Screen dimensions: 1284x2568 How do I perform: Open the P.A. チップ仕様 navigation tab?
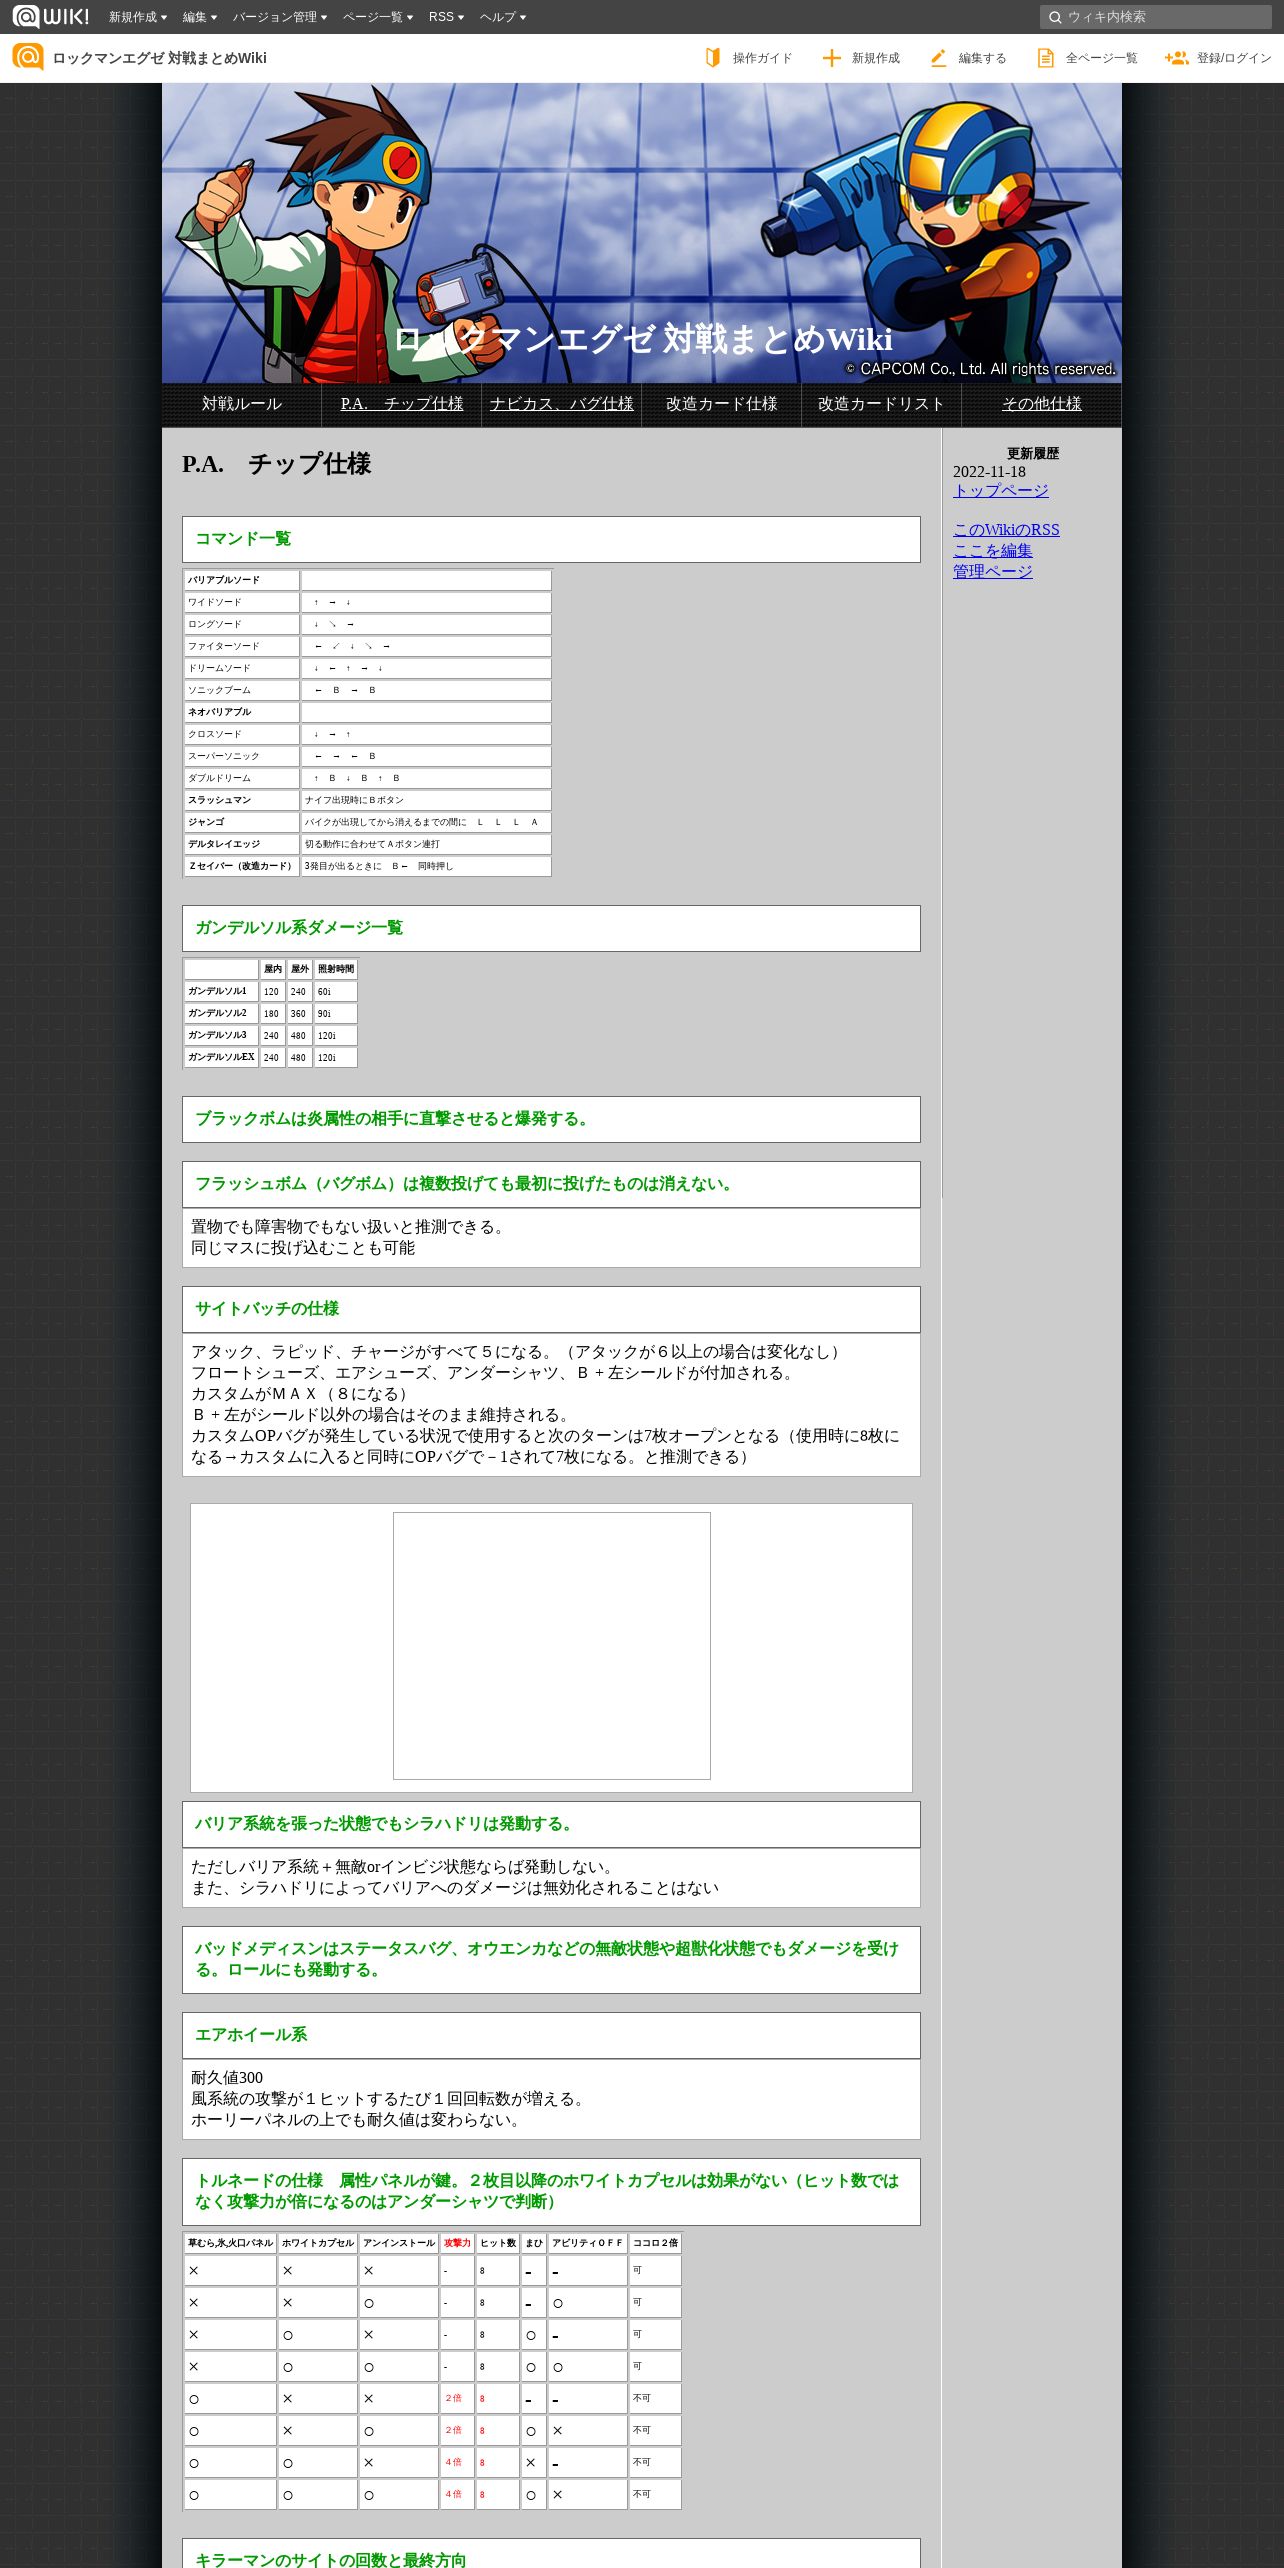click(x=402, y=404)
